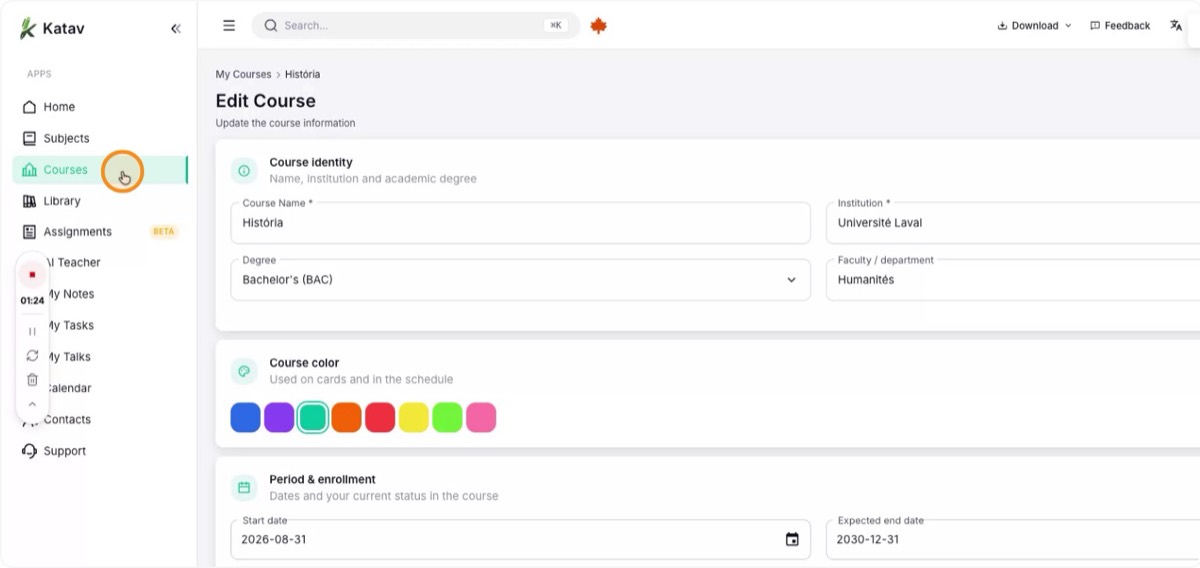Select the purple course color
The image size is (1200, 568).
[279, 417]
